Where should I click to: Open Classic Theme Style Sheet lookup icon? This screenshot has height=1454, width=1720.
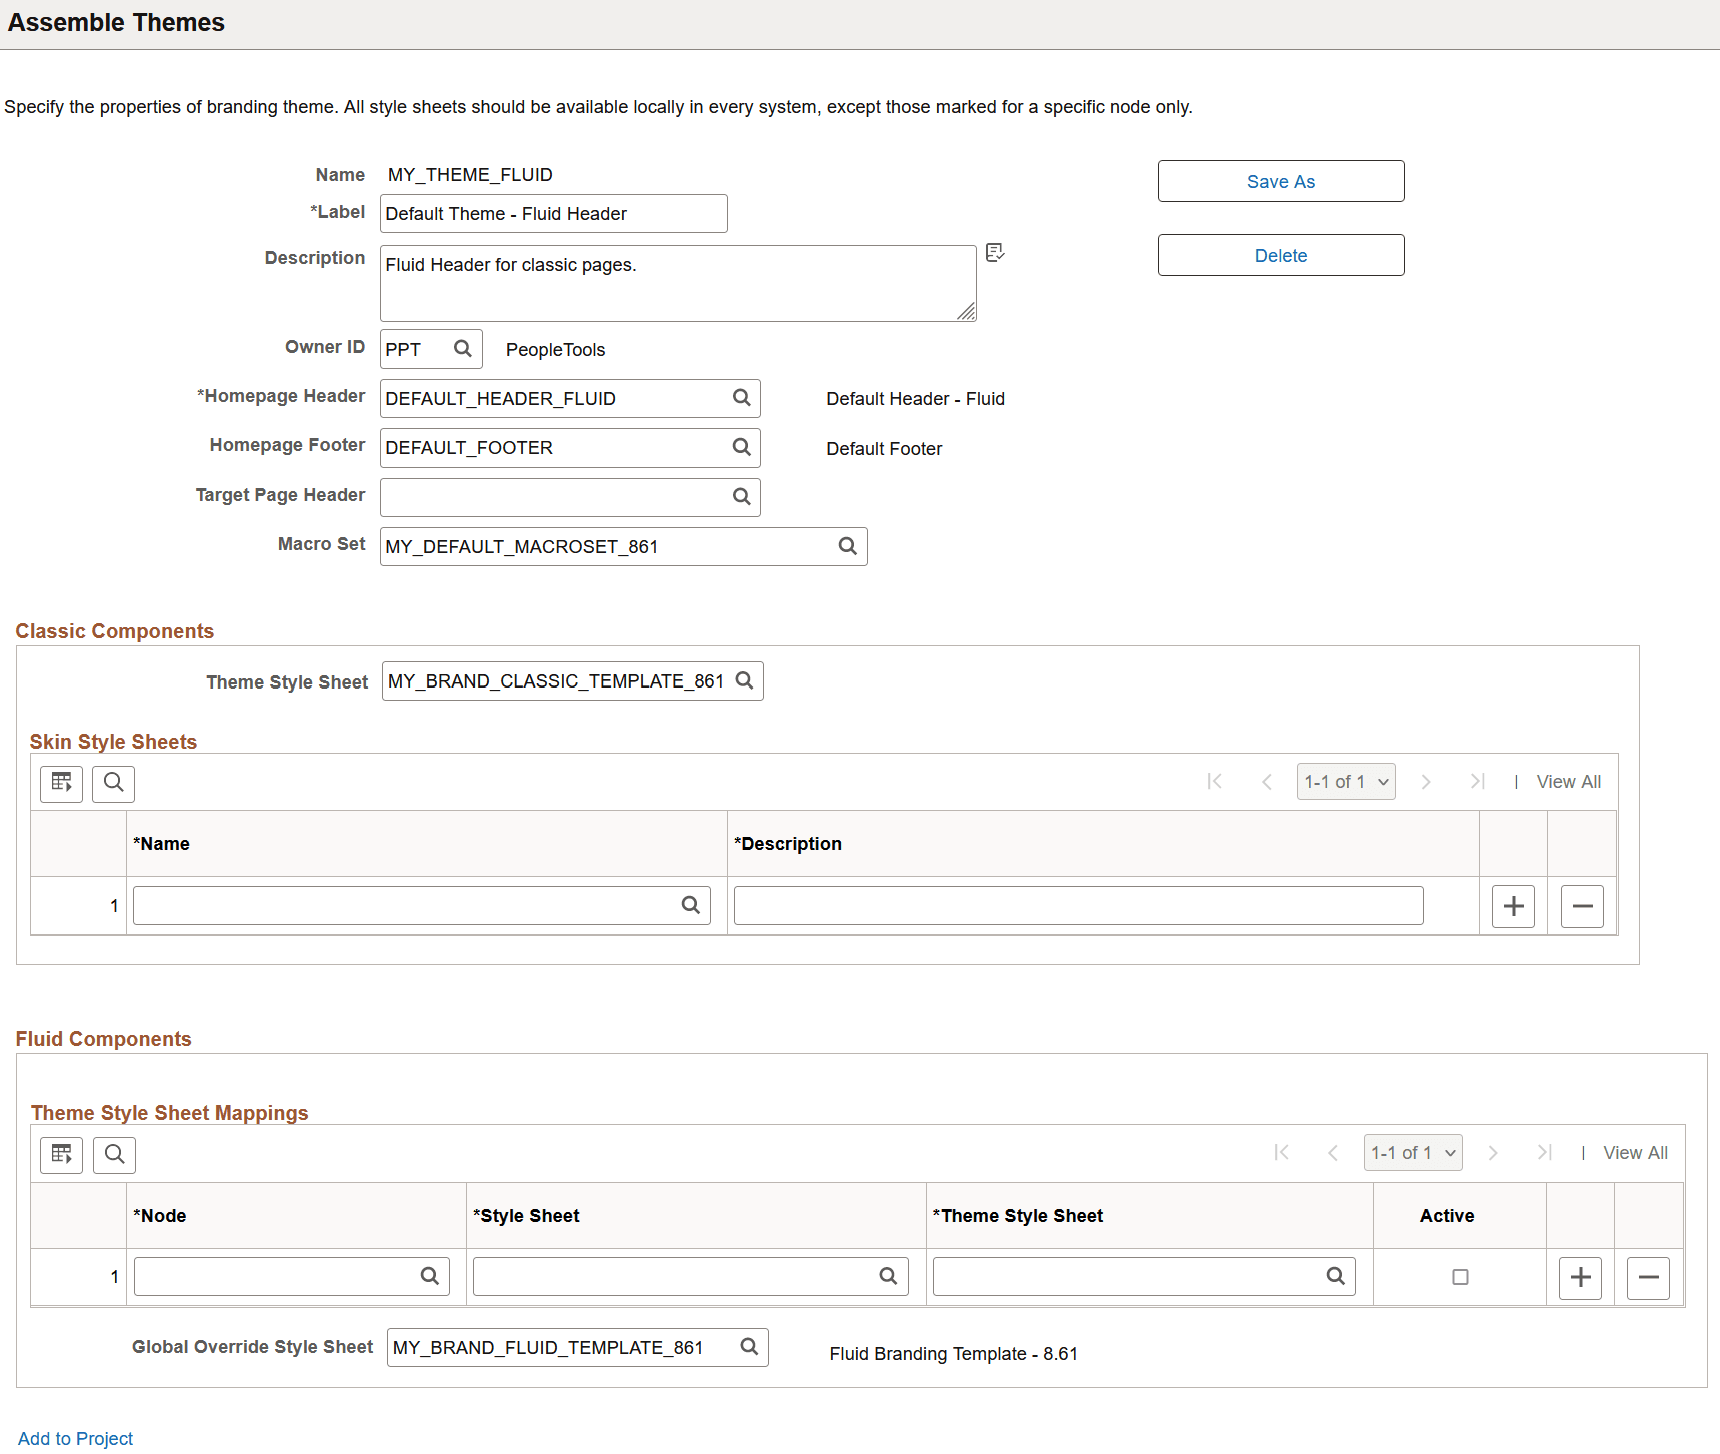coord(745,681)
